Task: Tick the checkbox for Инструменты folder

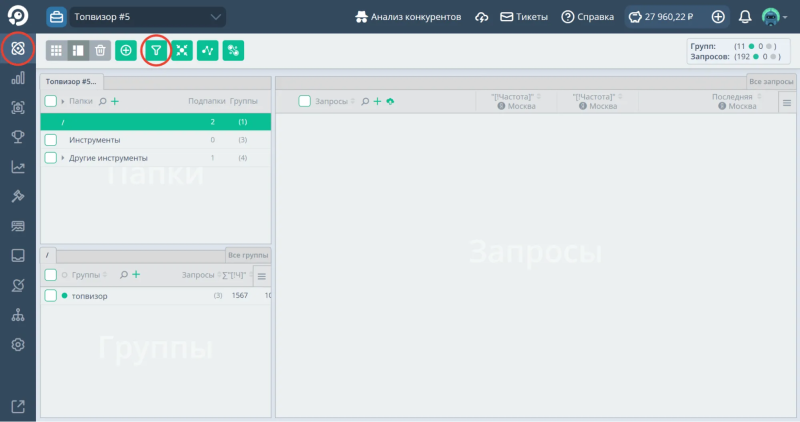Action: coord(51,140)
